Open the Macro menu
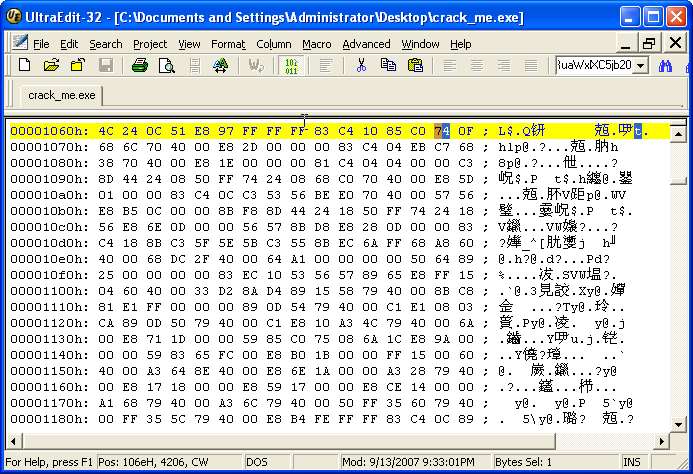Image resolution: width=693 pixels, height=474 pixels. [316, 44]
